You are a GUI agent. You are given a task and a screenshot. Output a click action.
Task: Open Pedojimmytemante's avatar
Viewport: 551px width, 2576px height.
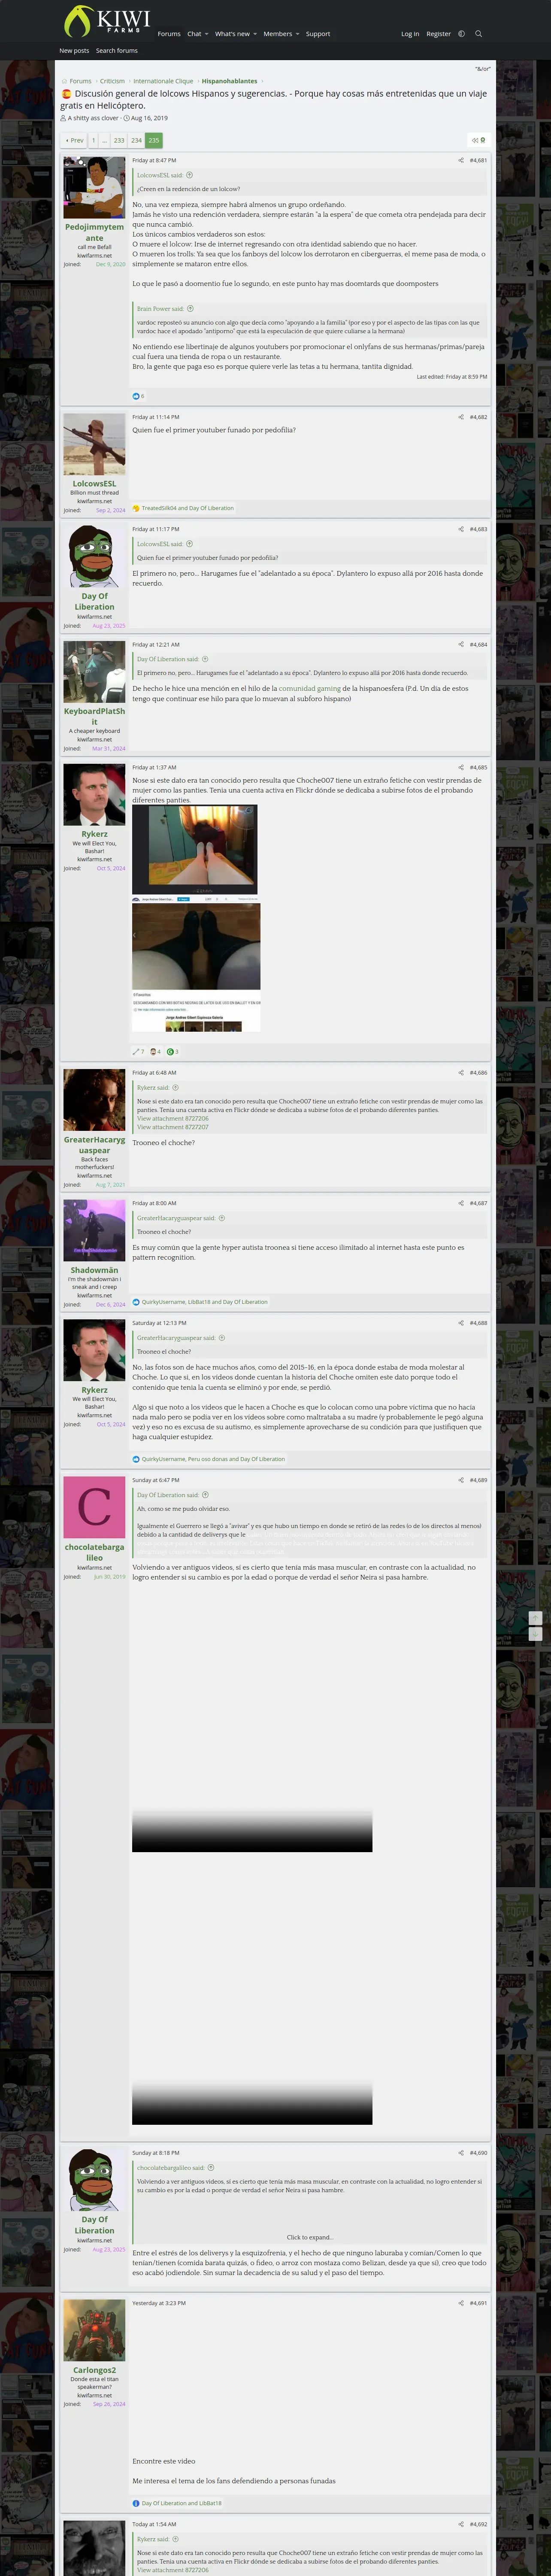94,187
